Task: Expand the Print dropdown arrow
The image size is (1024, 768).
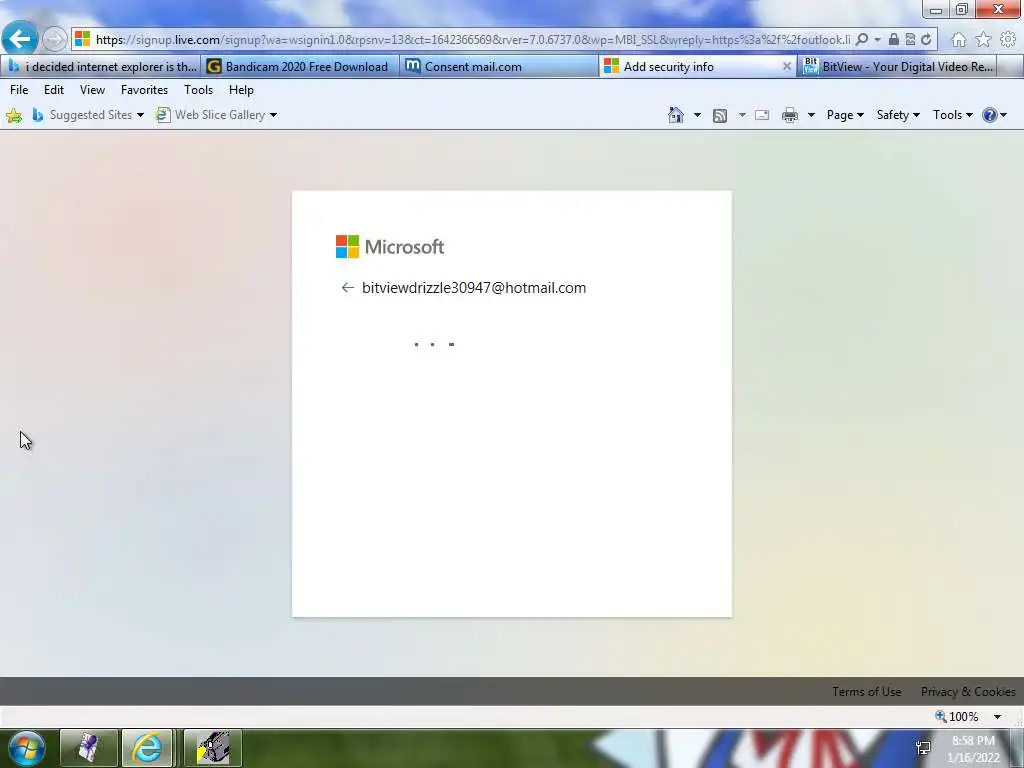Action: click(x=810, y=115)
